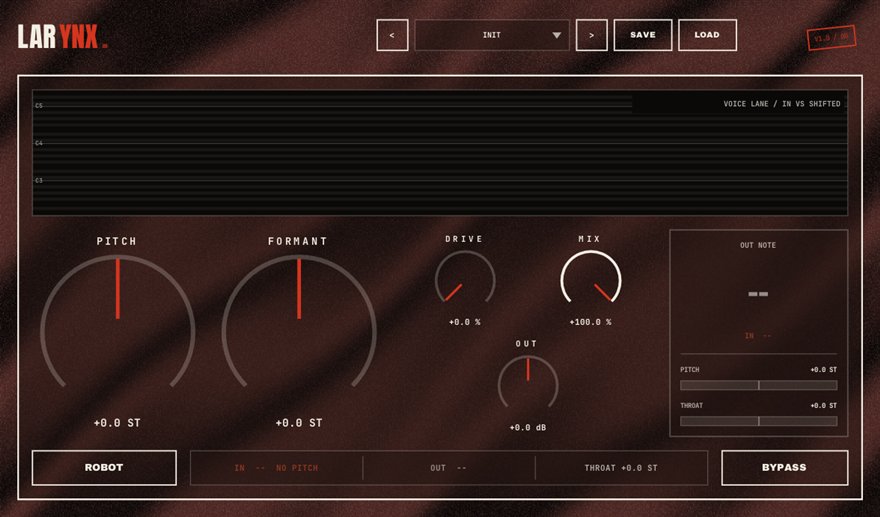
Task: Click the OUT NOTE dashes readout
Action: pos(758,294)
